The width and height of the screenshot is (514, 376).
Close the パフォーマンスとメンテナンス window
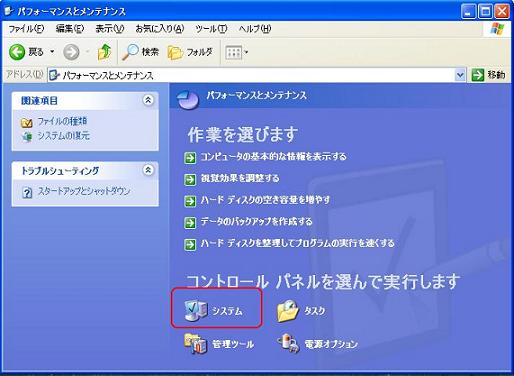click(x=502, y=12)
